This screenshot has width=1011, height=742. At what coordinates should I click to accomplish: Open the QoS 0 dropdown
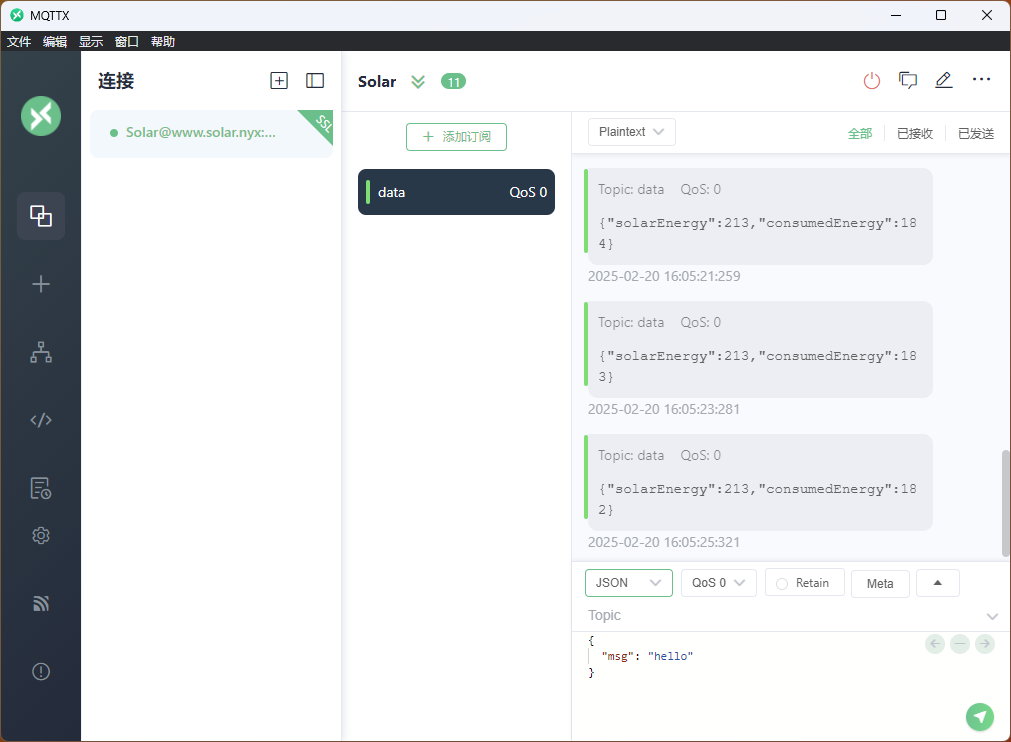click(x=718, y=583)
